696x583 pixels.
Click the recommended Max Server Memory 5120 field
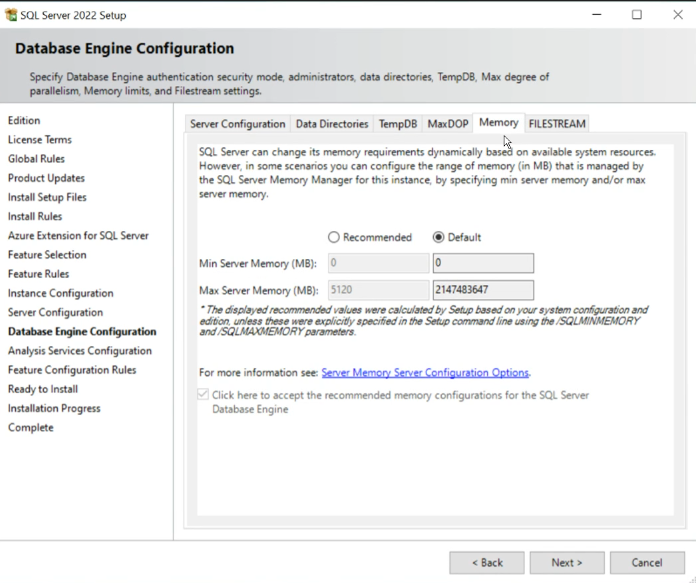379,290
